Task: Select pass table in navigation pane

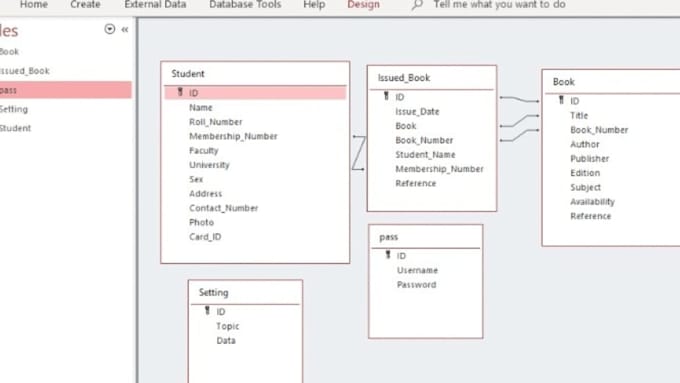Action: click(x=66, y=90)
